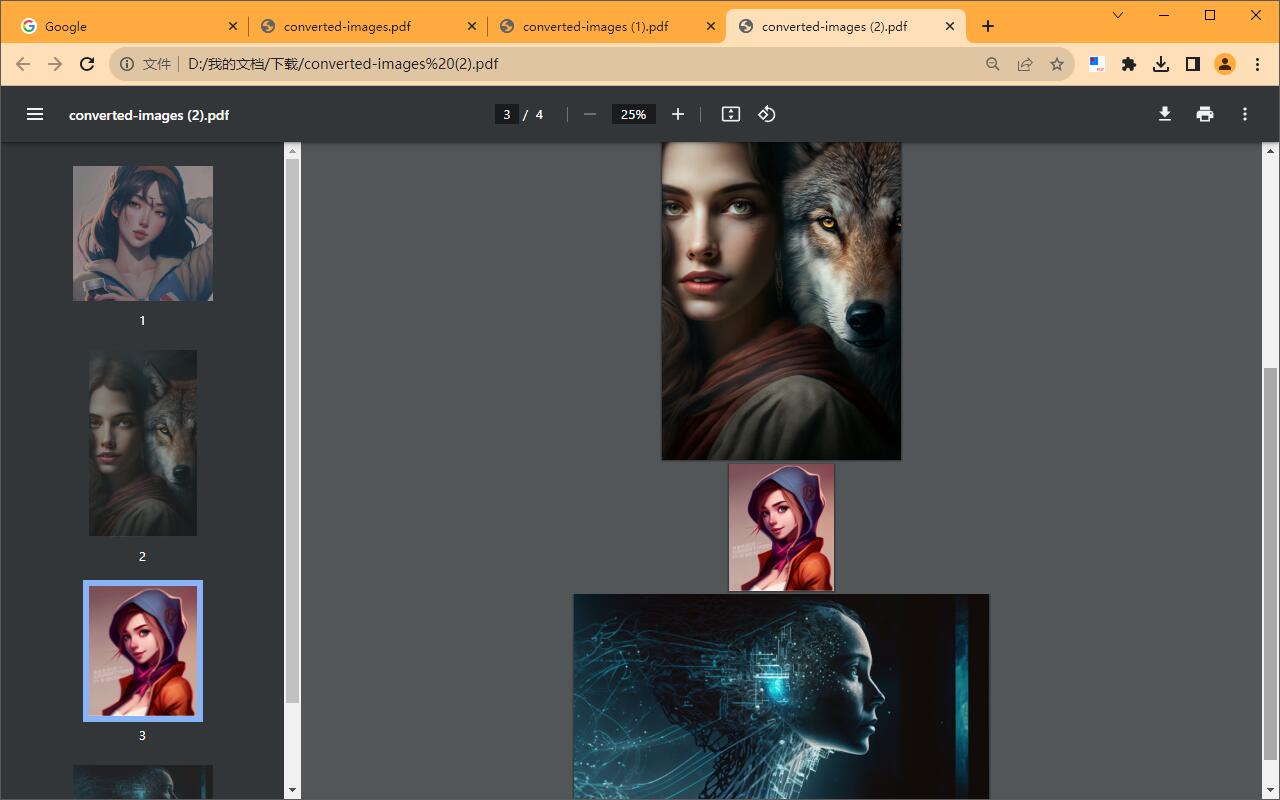Click the address bar URL
The width and height of the screenshot is (1280, 800).
(x=343, y=64)
